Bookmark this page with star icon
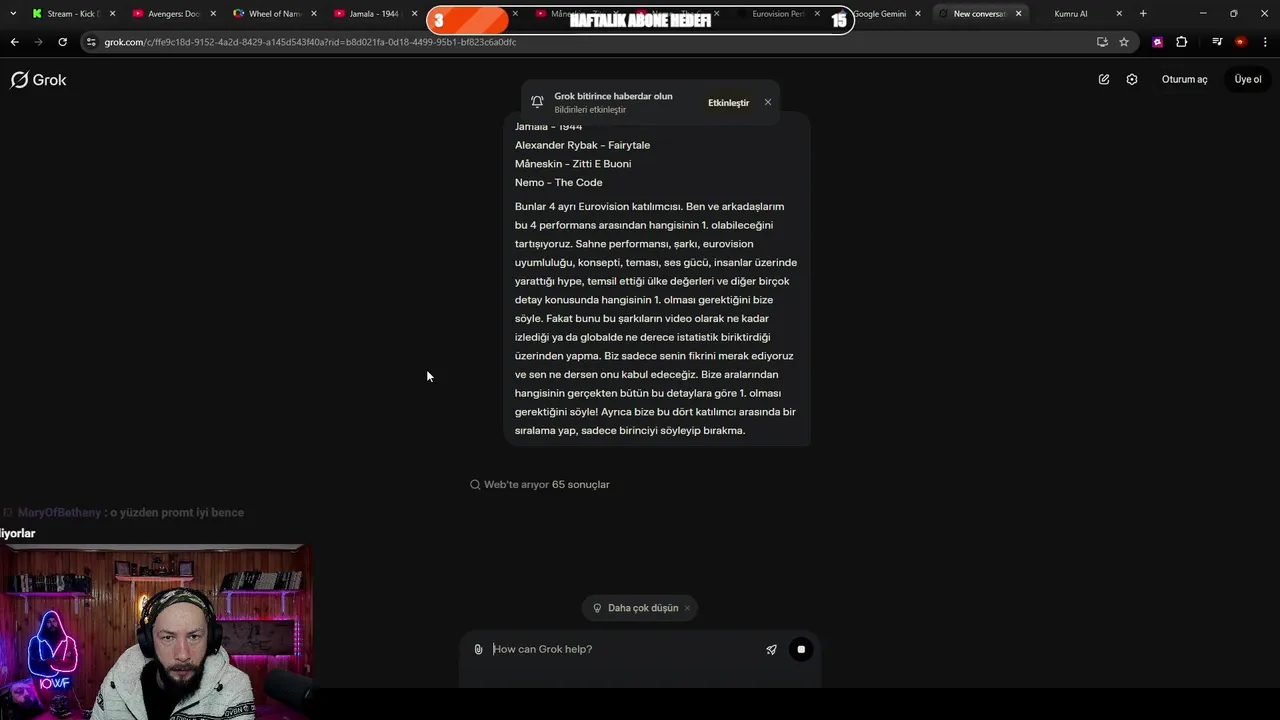1280x720 pixels. click(x=1124, y=42)
